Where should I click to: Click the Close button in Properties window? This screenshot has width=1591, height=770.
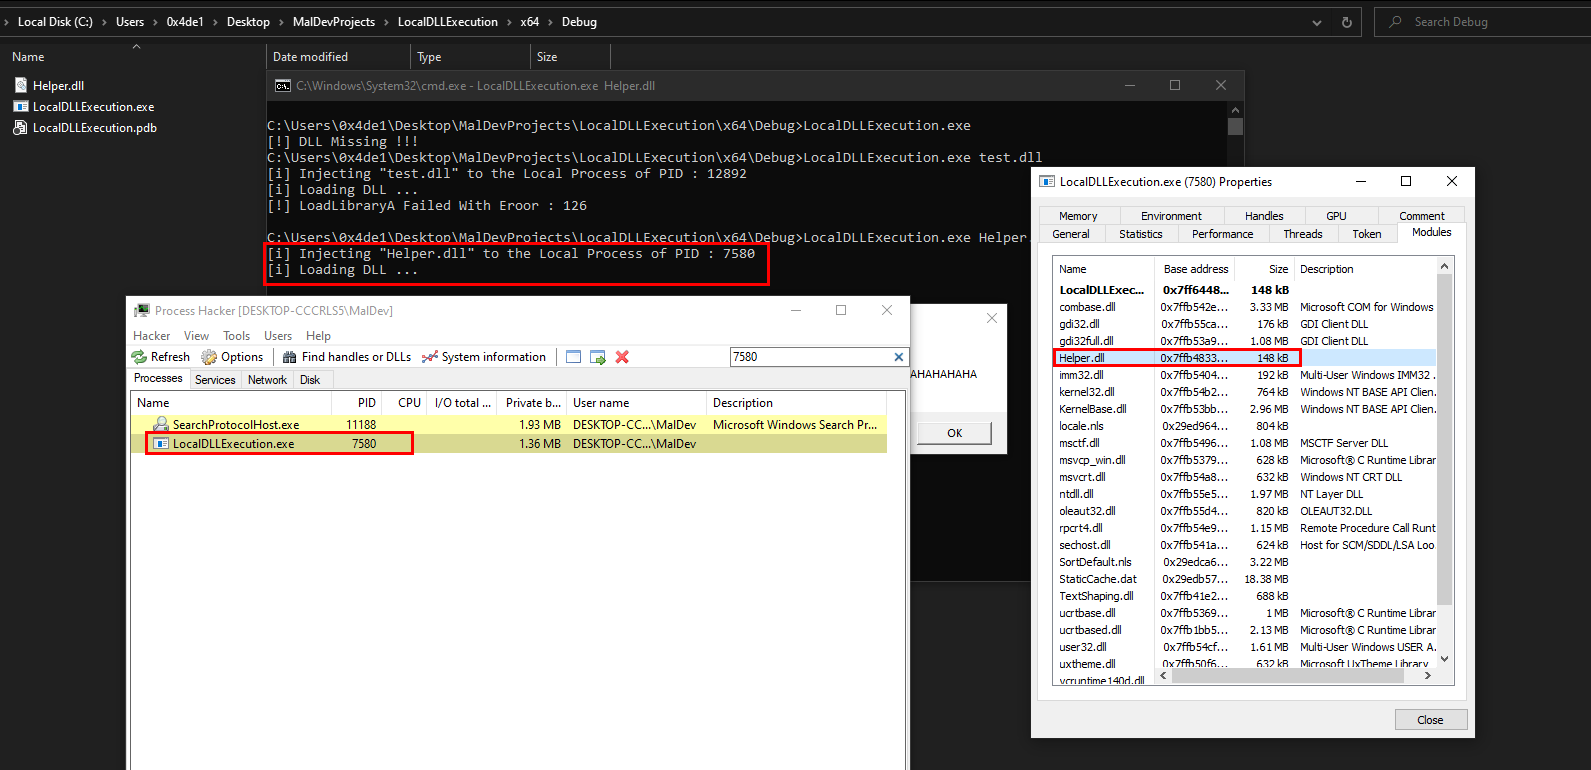(1431, 720)
